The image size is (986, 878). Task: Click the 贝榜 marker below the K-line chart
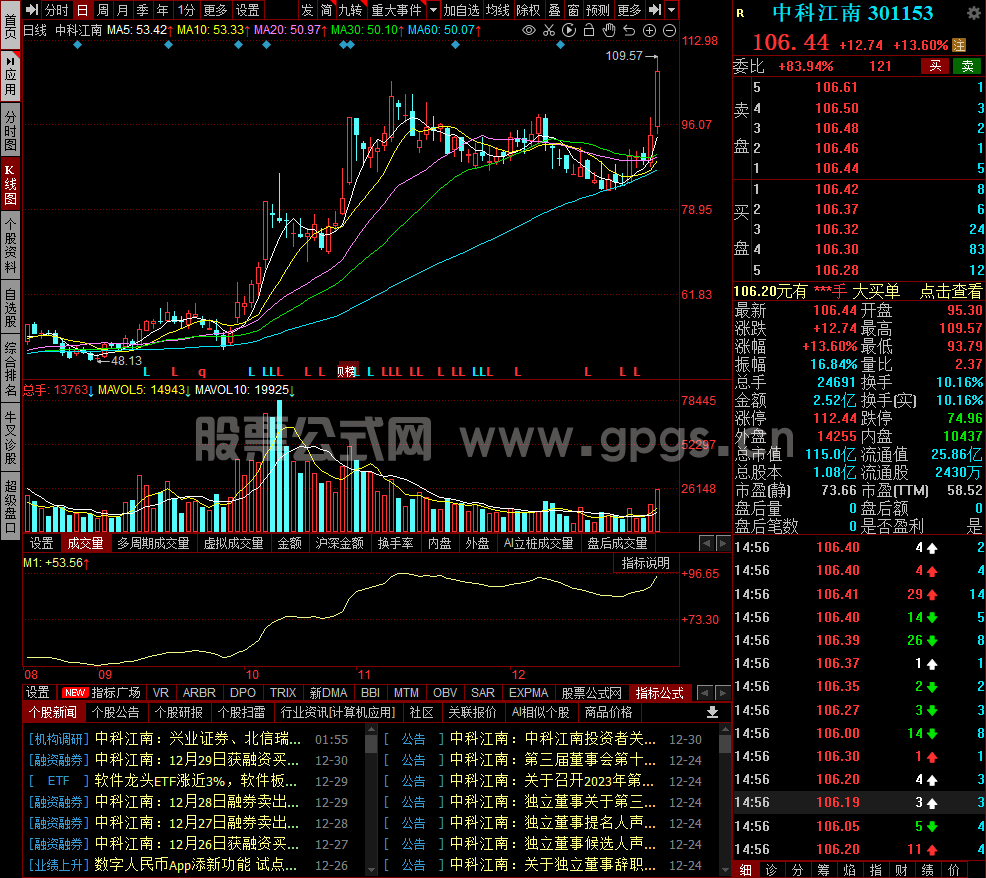[346, 372]
